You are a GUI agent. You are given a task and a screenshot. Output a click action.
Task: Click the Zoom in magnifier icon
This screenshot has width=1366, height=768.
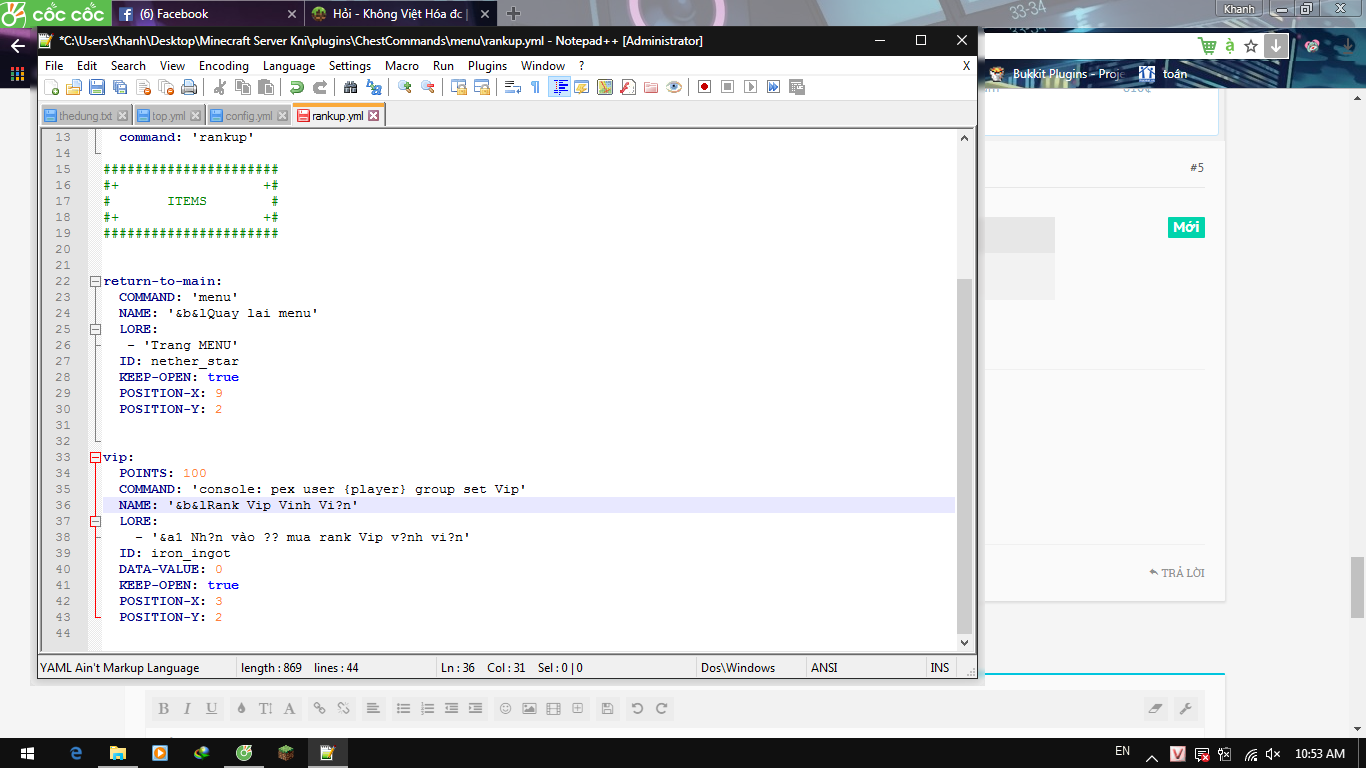pos(404,87)
